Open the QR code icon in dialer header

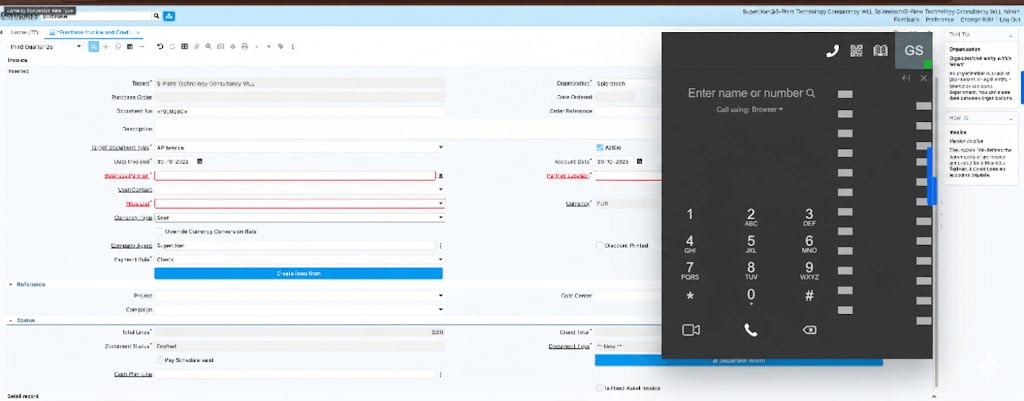pyautogui.click(x=856, y=51)
